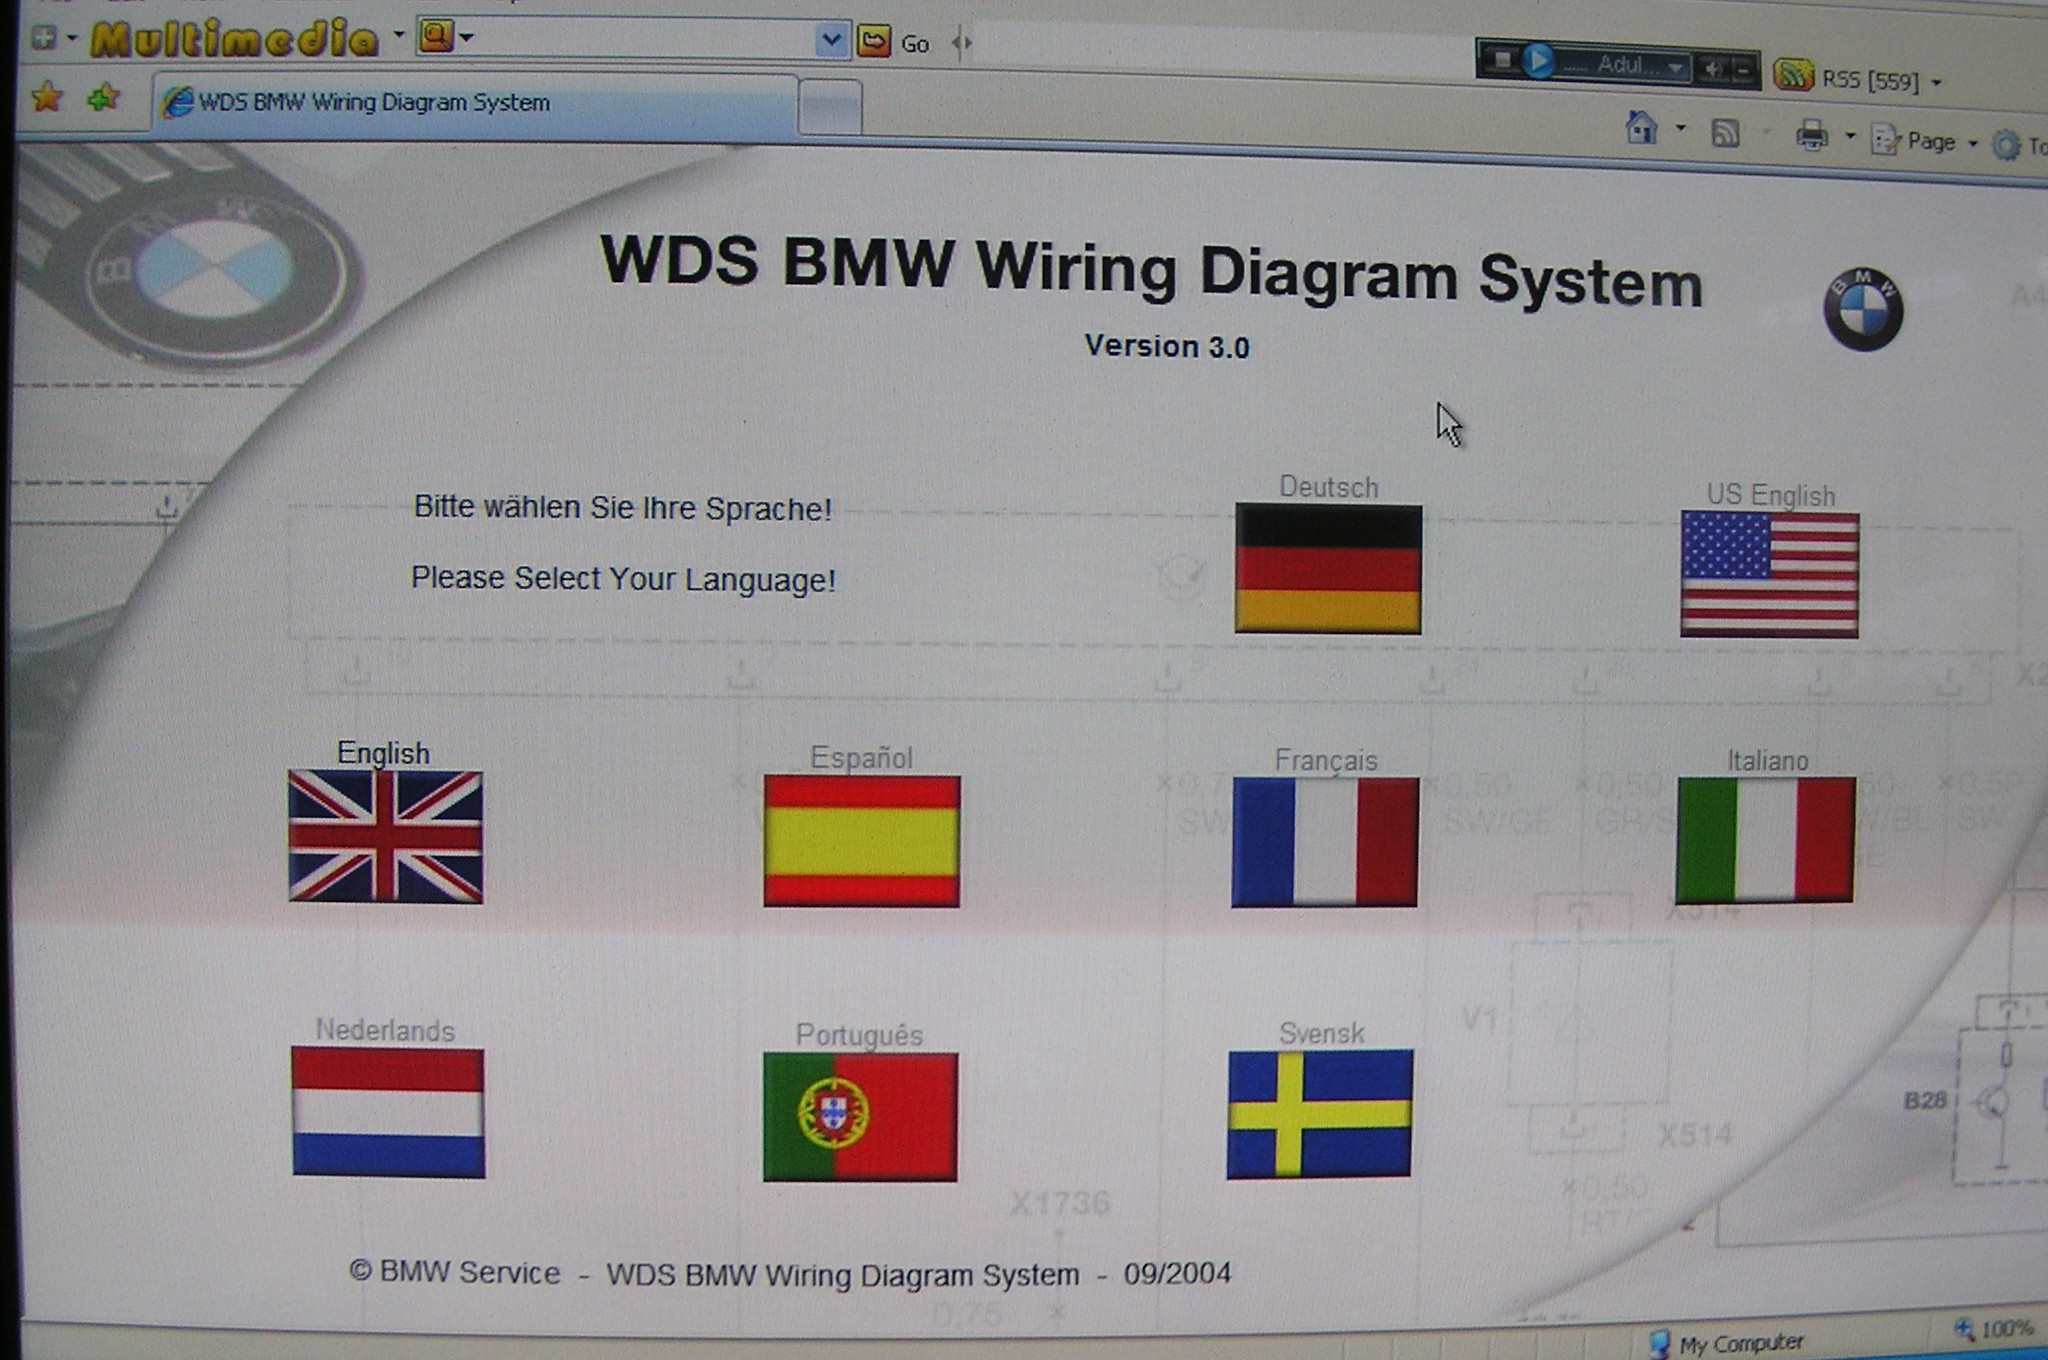Open the Favorites Center star icon
Viewport: 2048px width, 1360px height.
[47, 97]
